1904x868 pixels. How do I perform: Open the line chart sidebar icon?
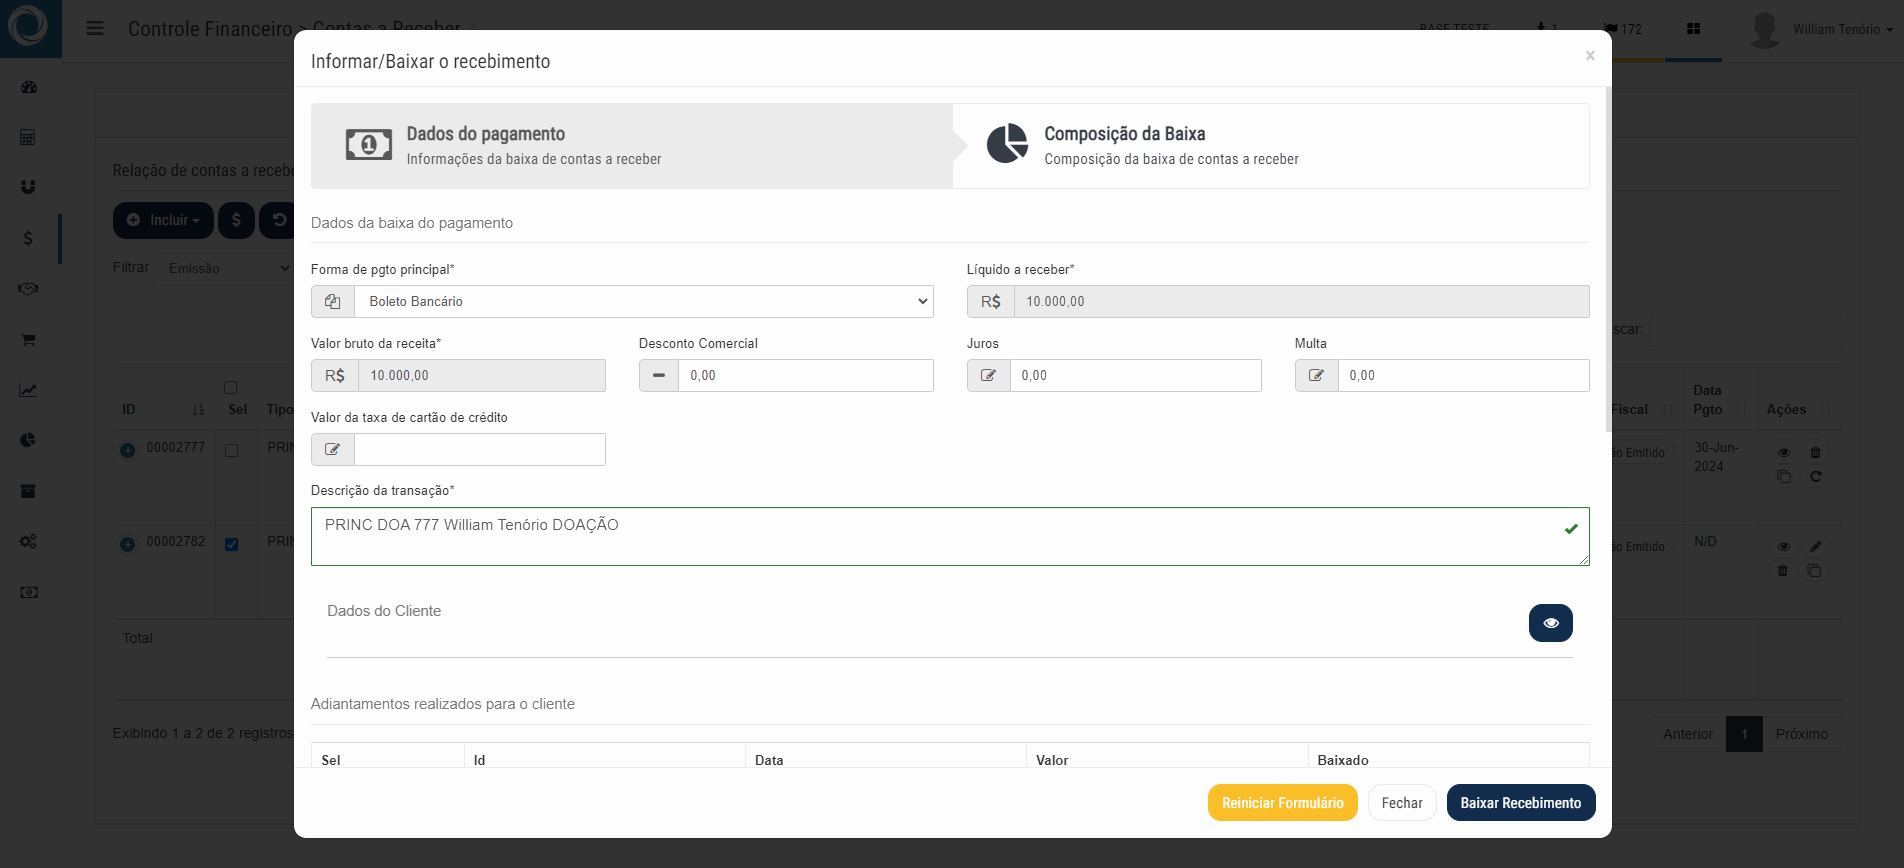click(x=28, y=390)
